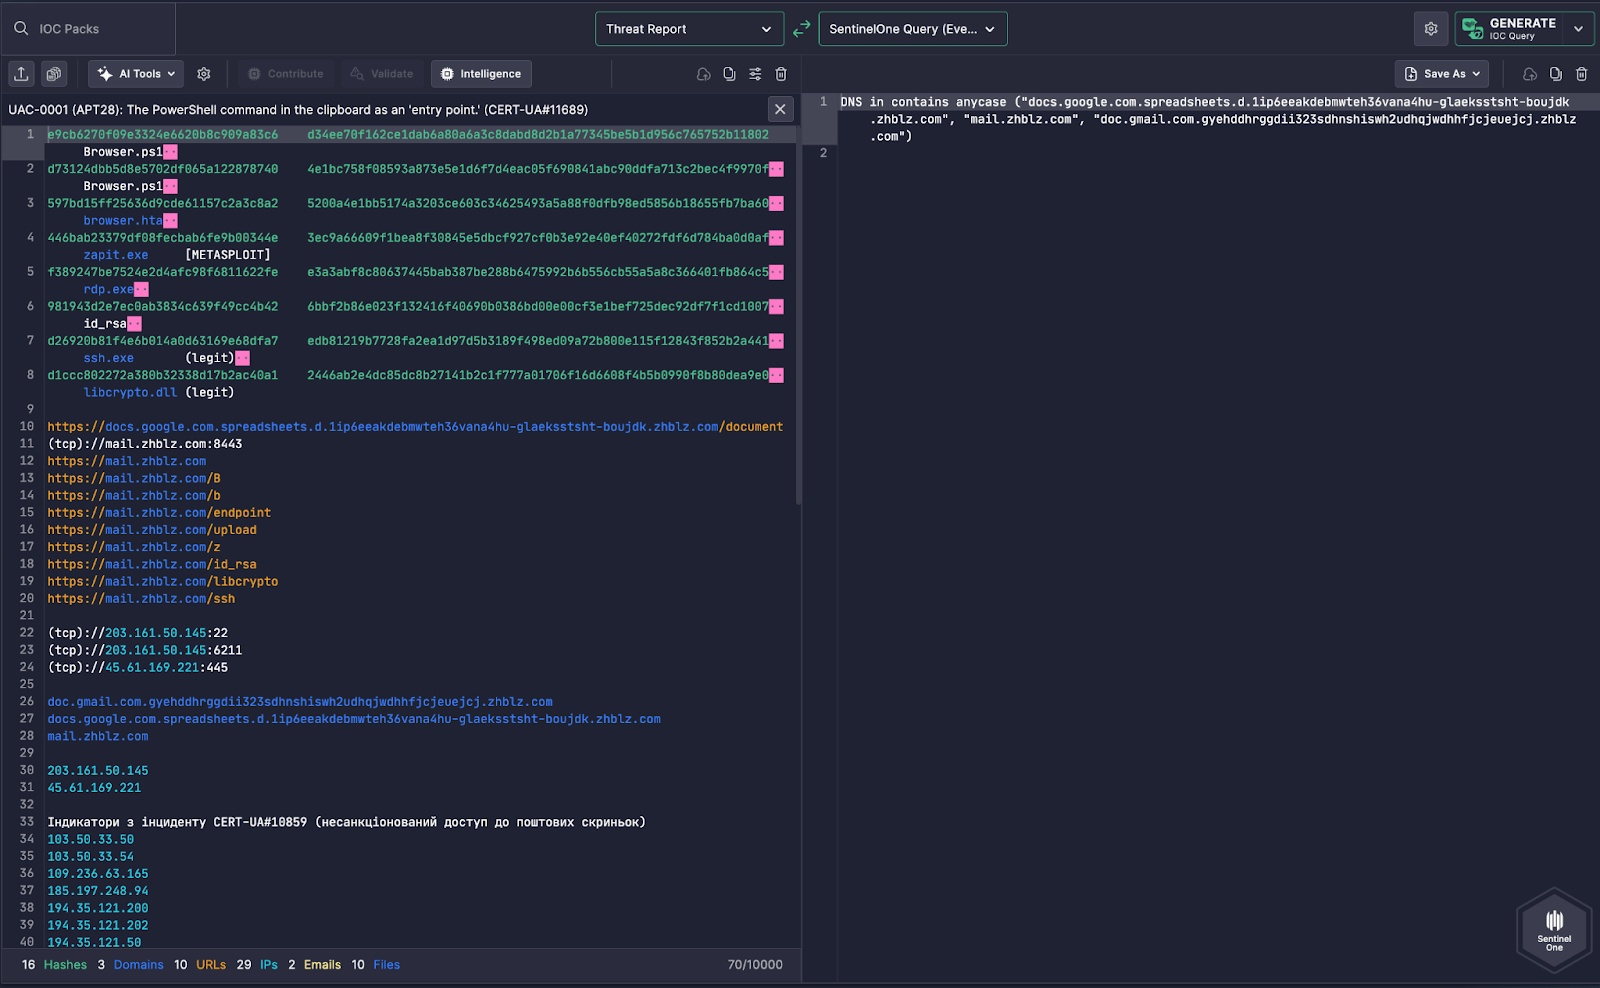Click the GENERATE IOC Query button

coord(1509,29)
